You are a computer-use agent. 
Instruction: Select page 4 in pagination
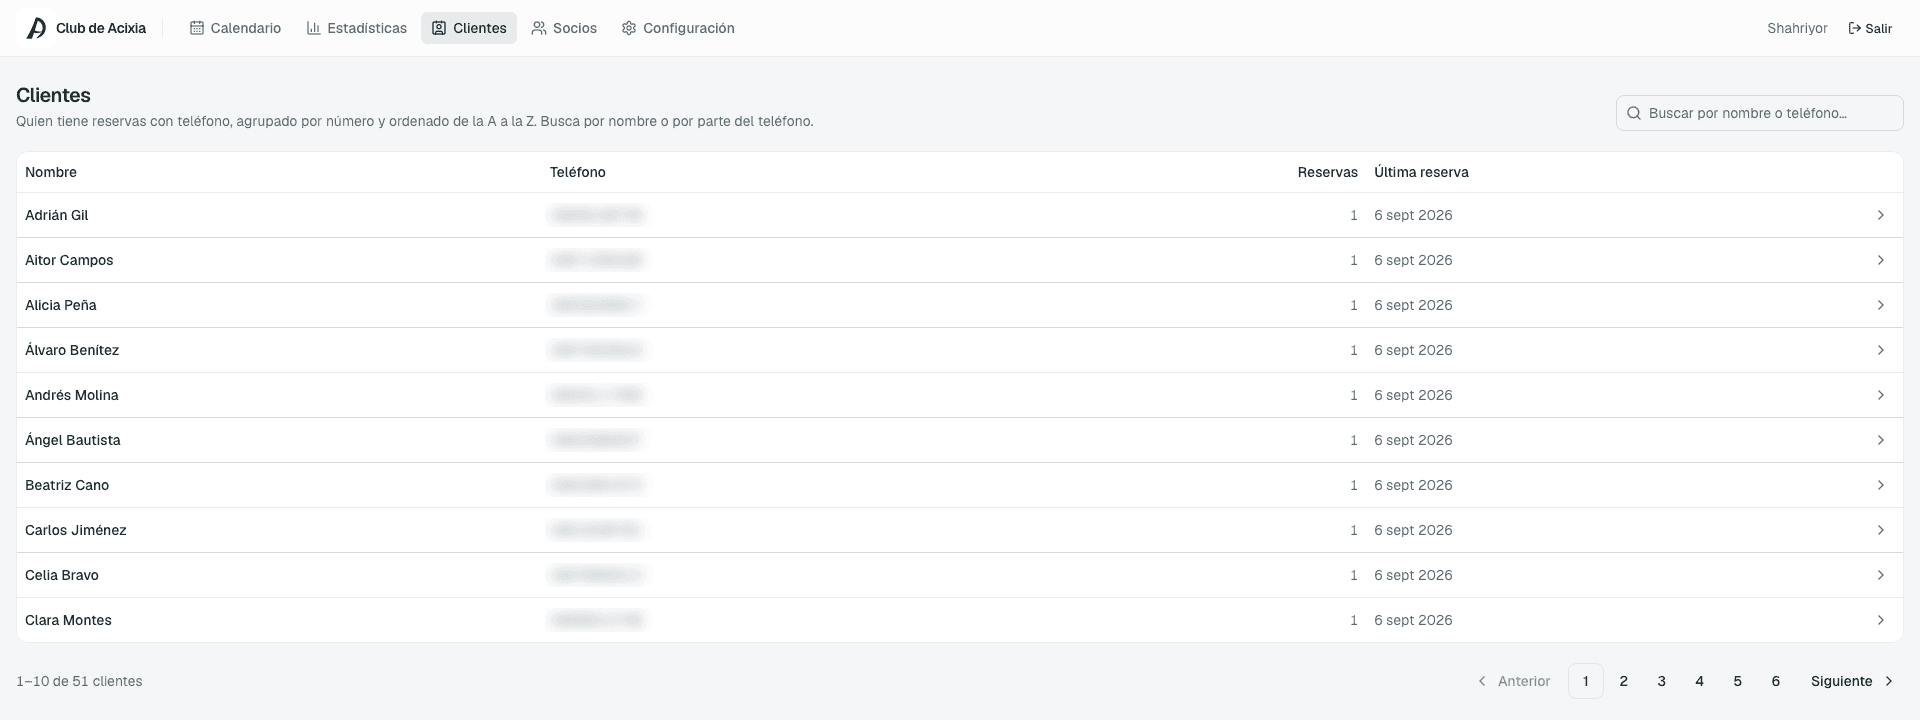[1700, 681]
